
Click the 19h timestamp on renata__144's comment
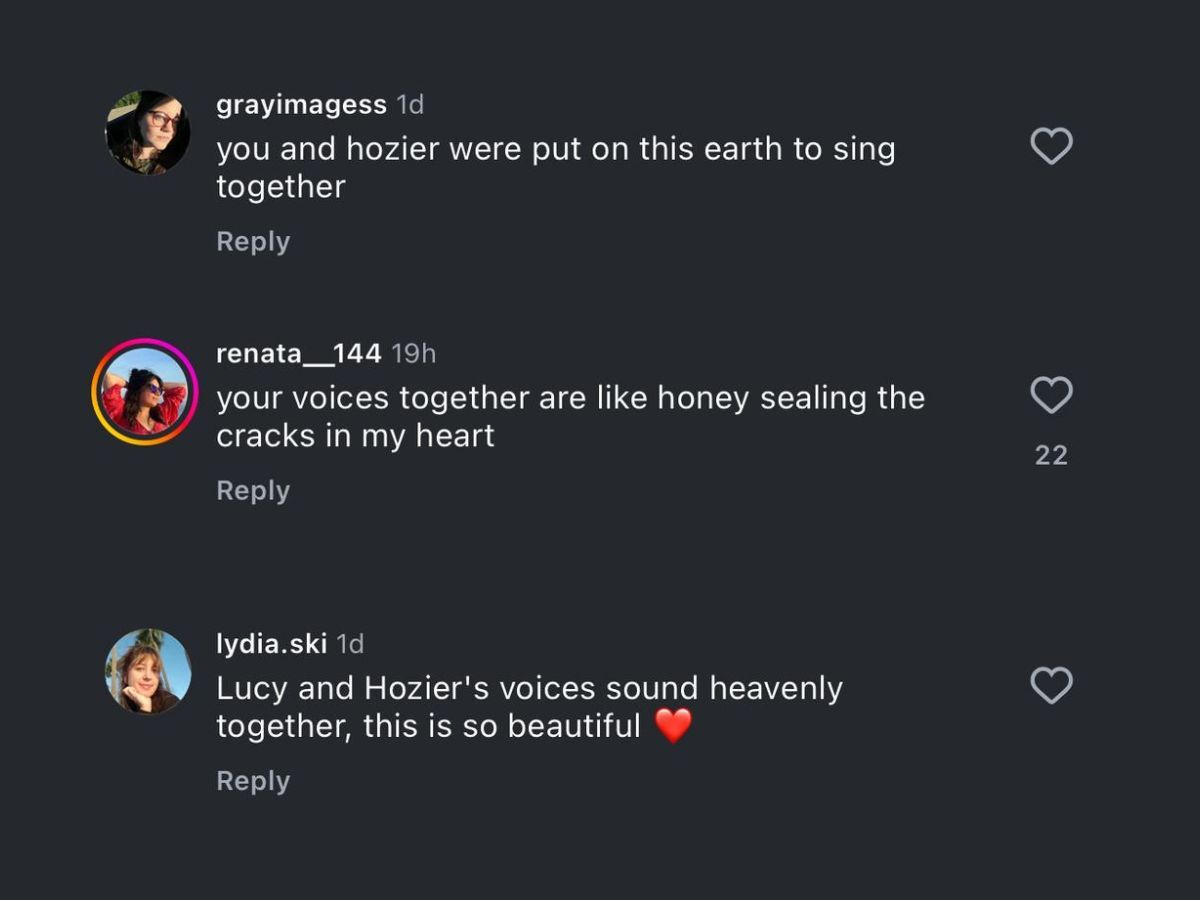click(x=413, y=354)
